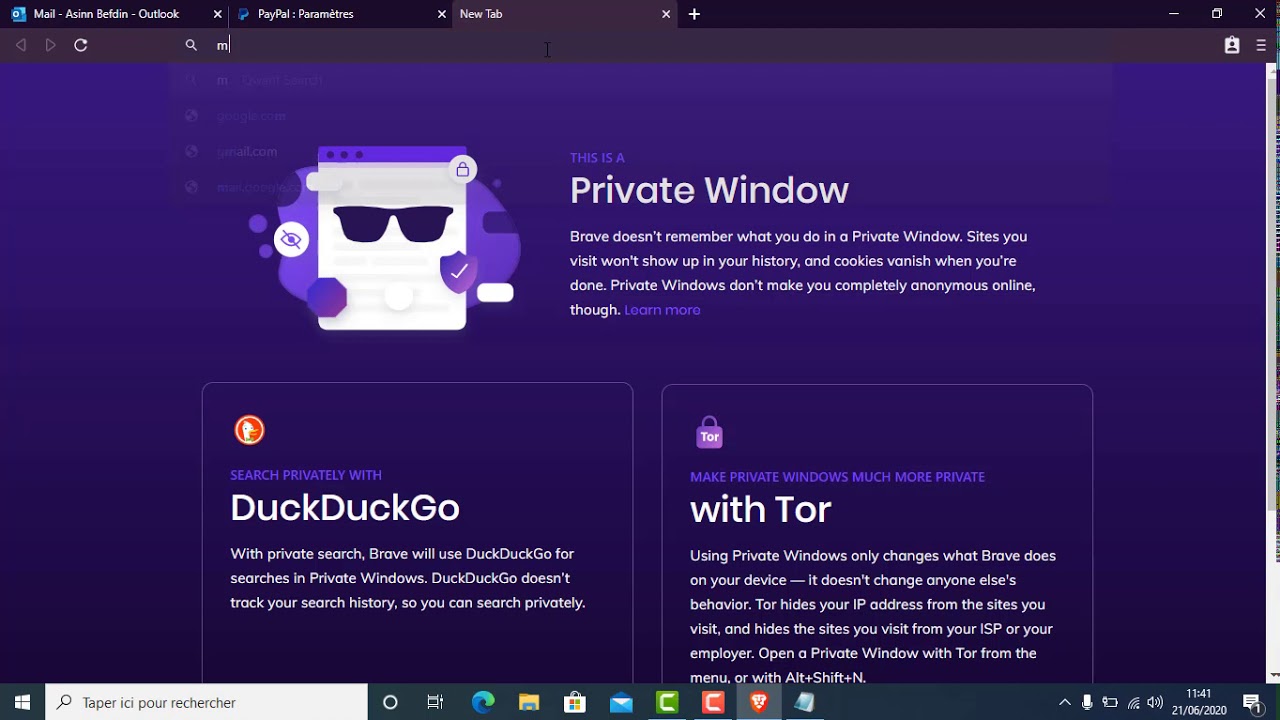Viewport: 1280px width, 720px height.
Task: Click the microphone tray icon
Action: tap(1087, 702)
